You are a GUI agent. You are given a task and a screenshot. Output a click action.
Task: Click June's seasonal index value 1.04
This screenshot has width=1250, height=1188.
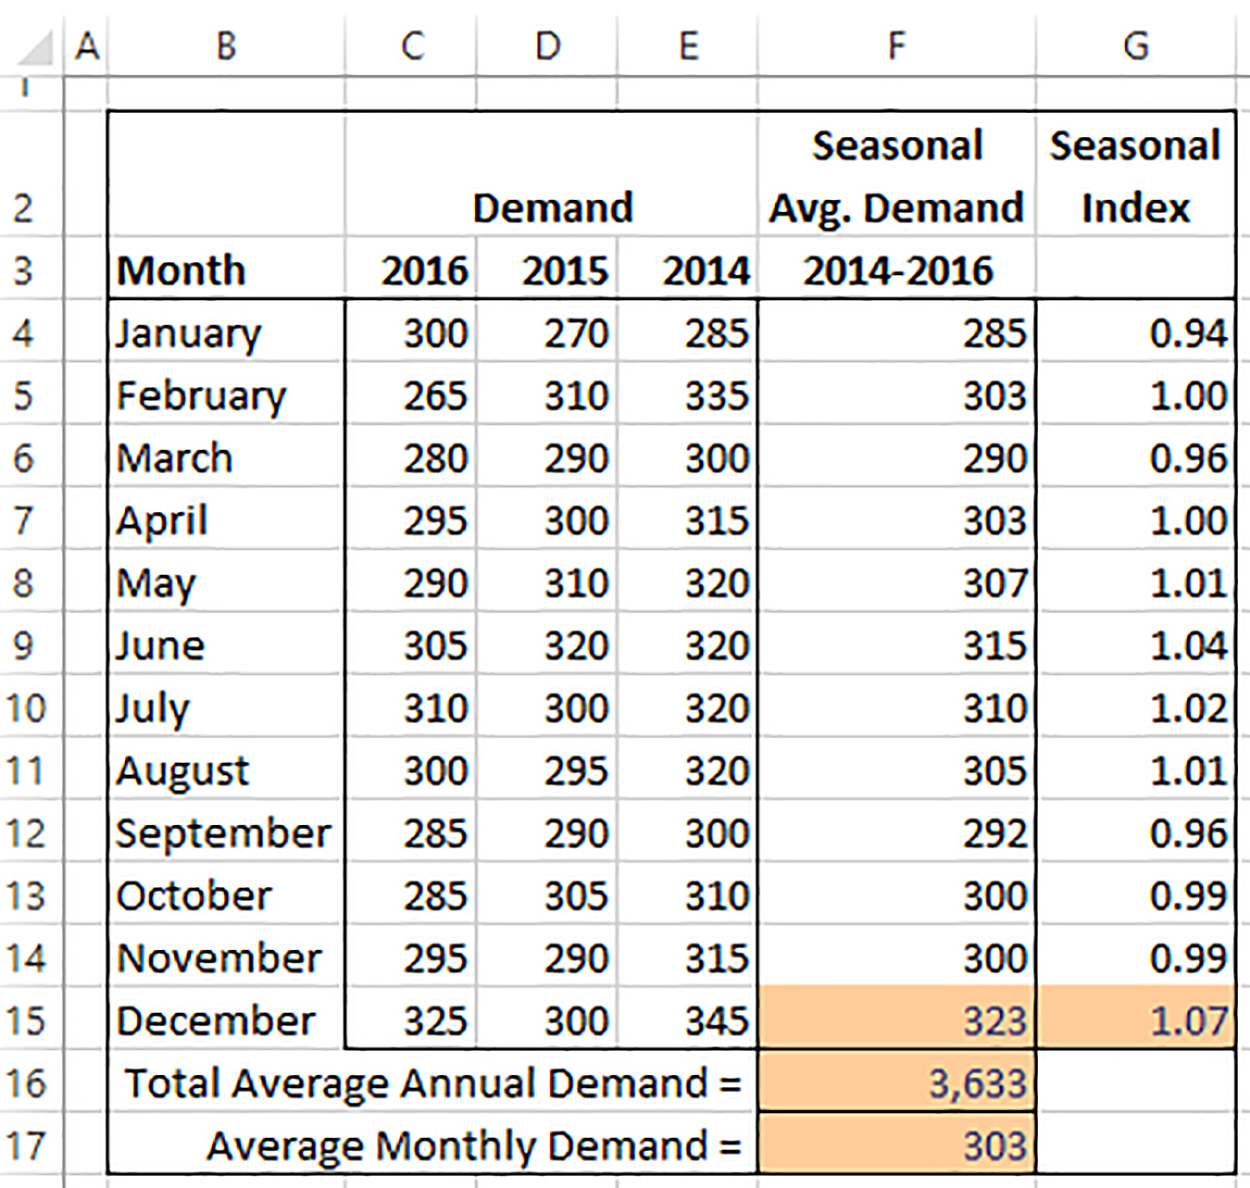tap(1136, 645)
